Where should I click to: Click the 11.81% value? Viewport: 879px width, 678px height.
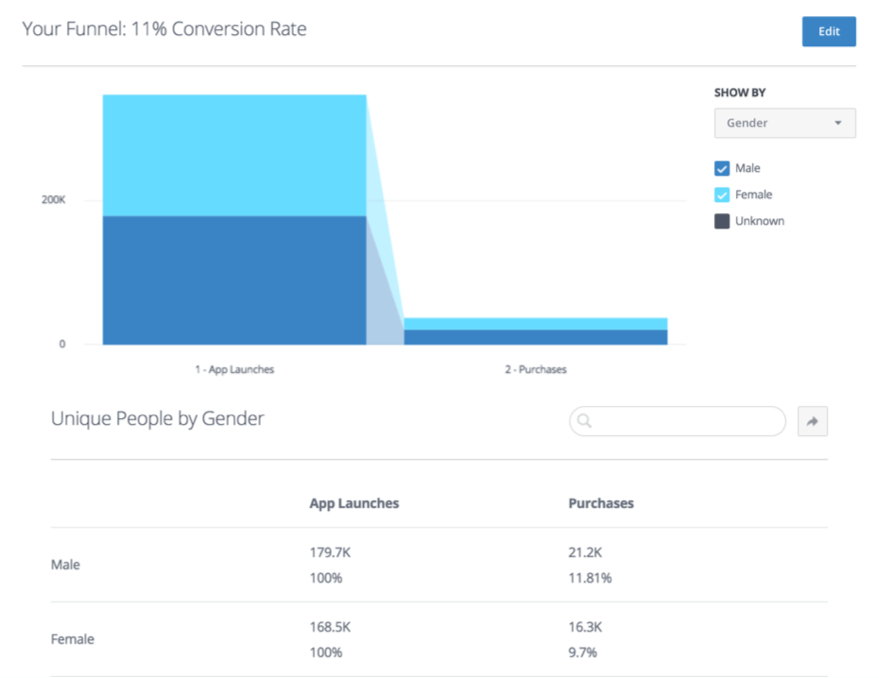590,578
